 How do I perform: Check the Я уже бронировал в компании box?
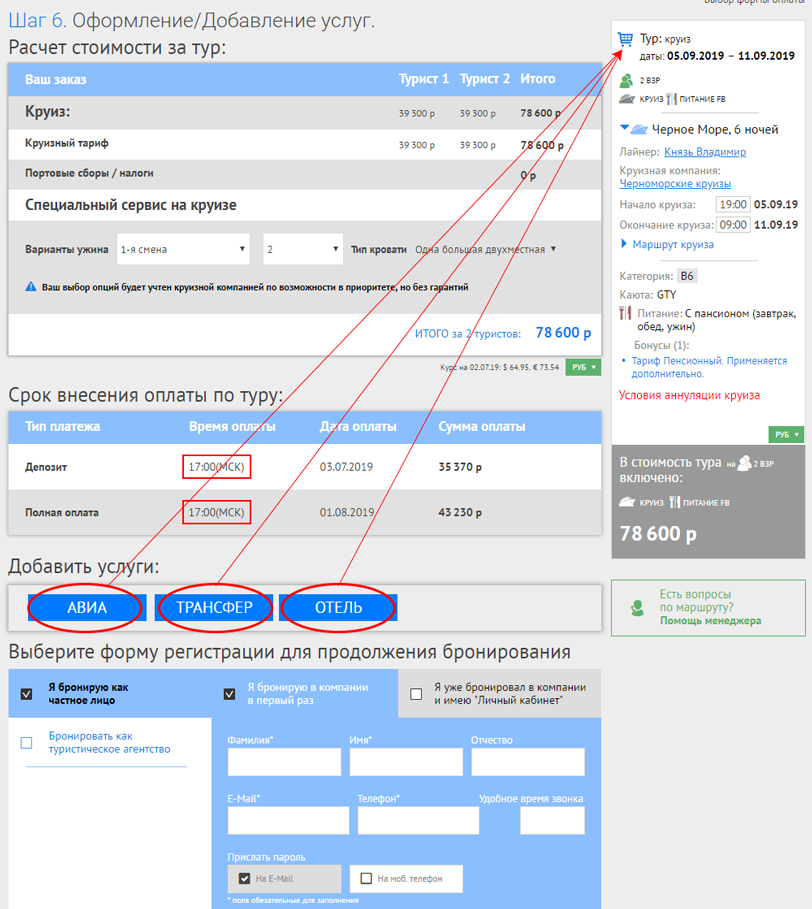[x=417, y=693]
